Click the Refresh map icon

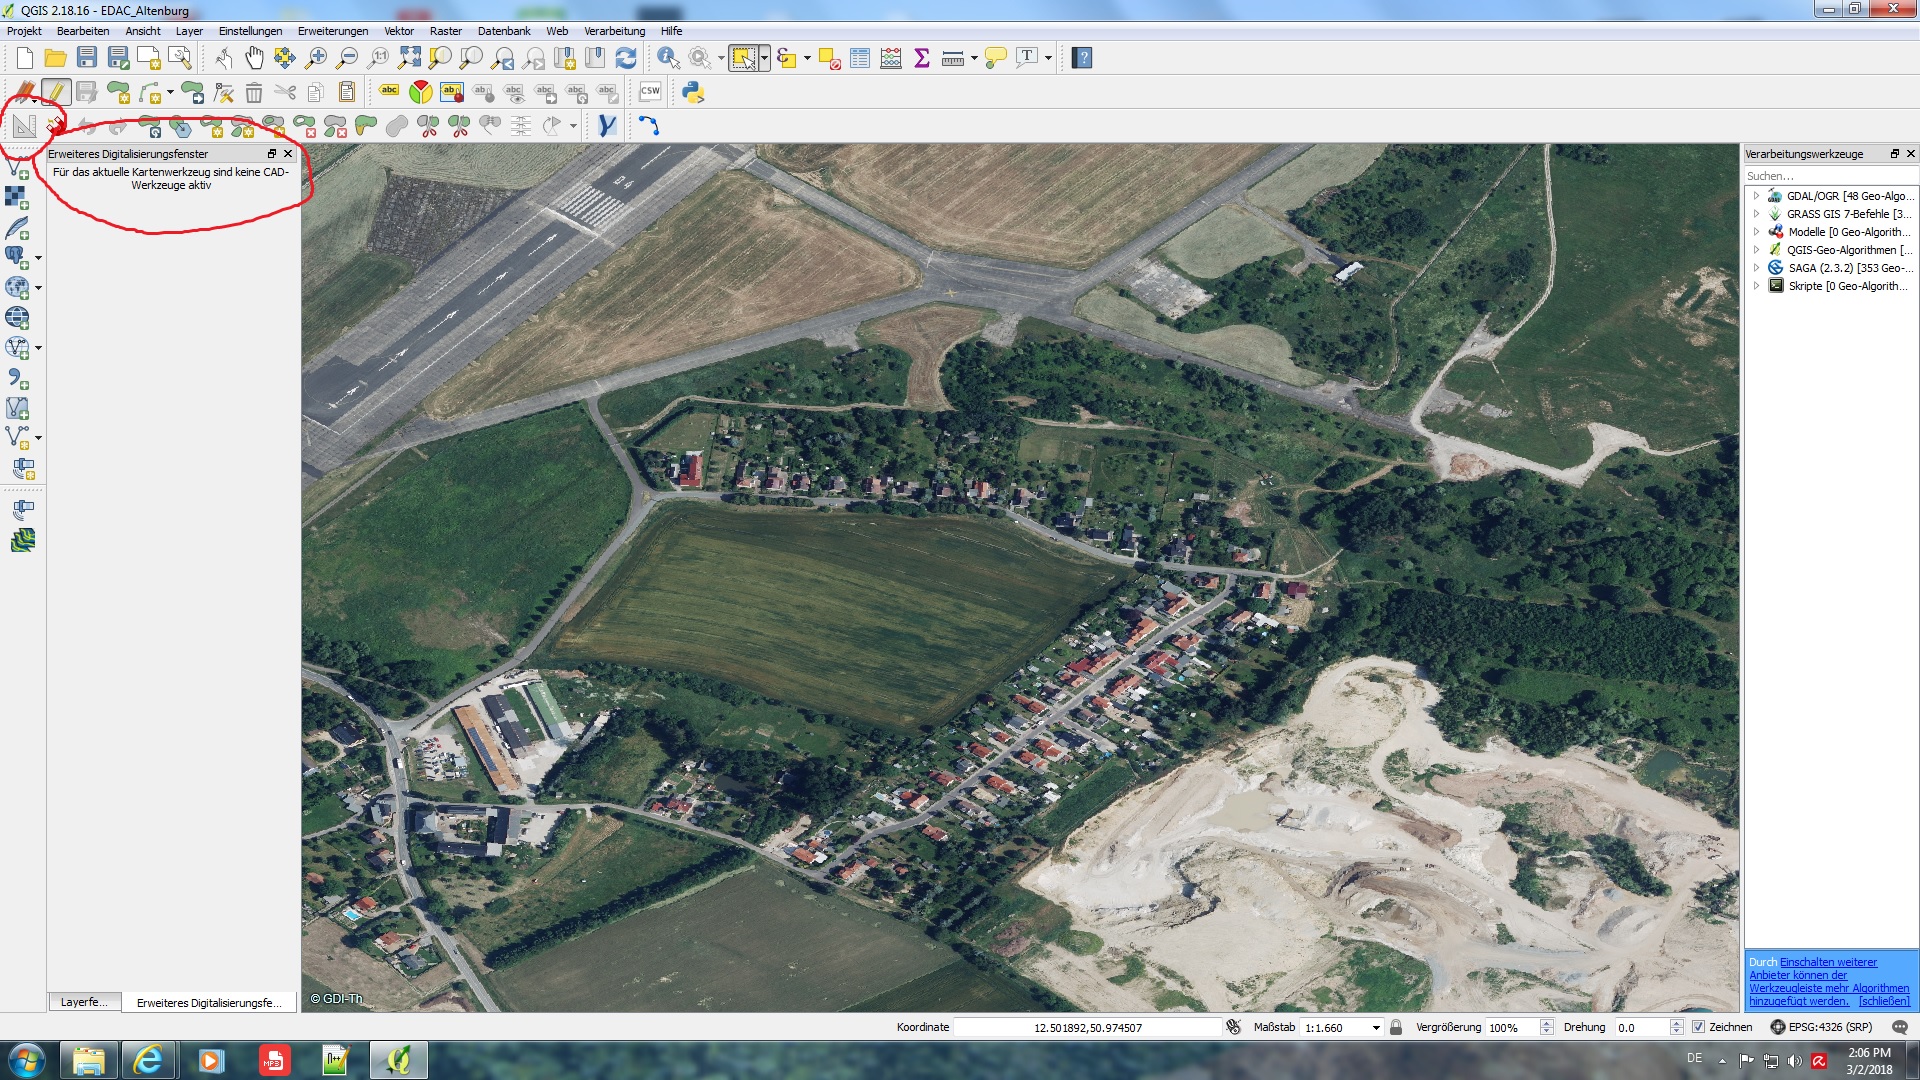[x=626, y=58]
